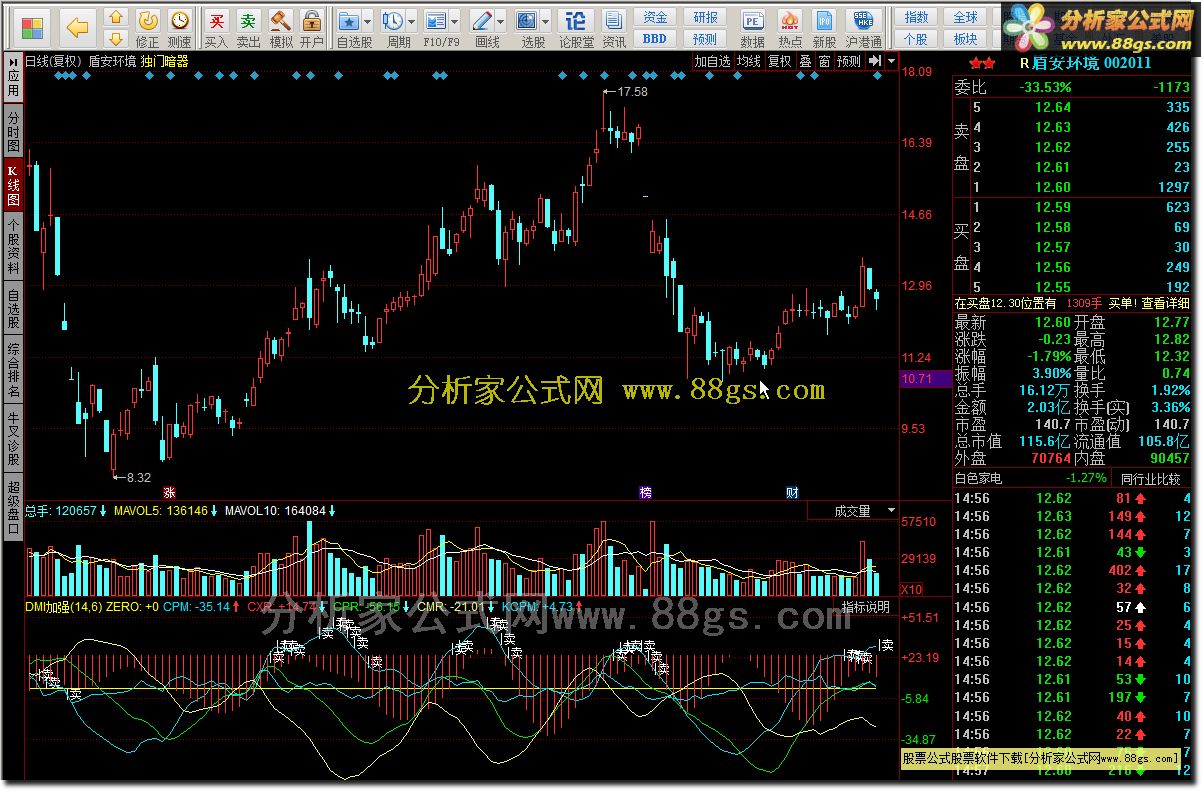Image resolution: width=1203 pixels, height=791 pixels.
Task: Click the small up arrow icon
Action: coord(117,17)
